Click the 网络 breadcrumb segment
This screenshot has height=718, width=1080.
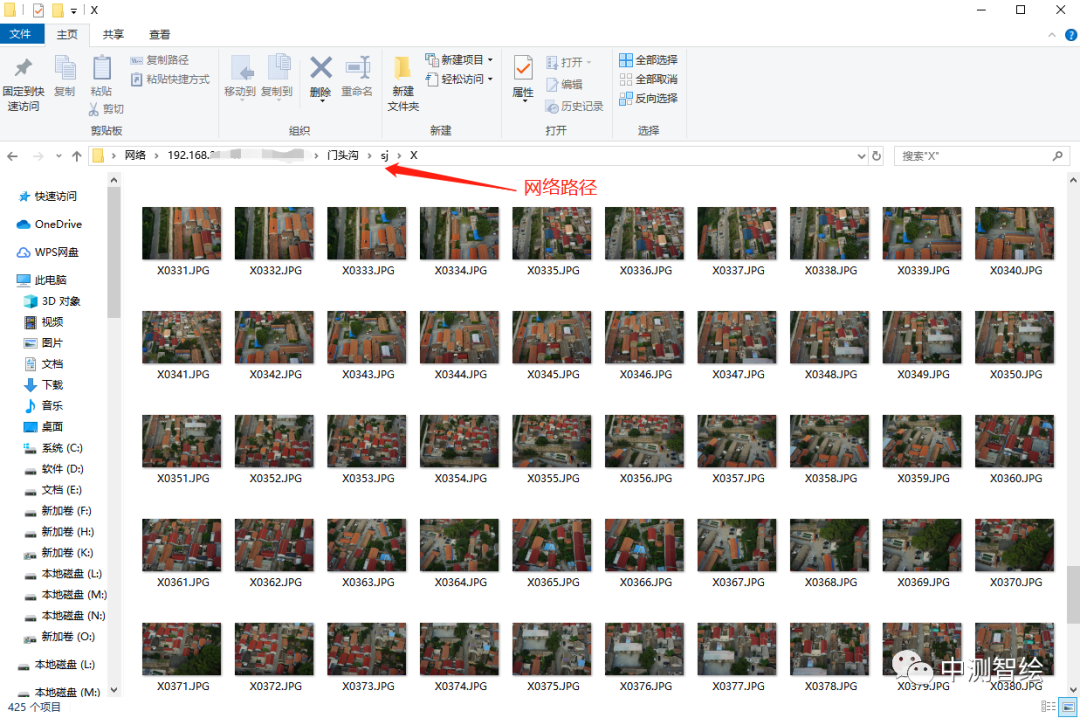[135, 156]
